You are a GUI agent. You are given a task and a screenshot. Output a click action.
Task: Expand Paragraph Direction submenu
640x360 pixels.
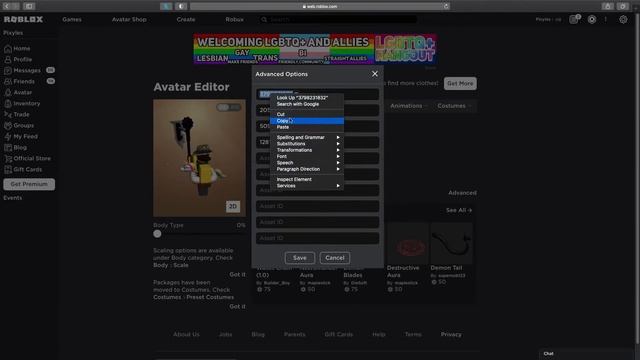pos(307,169)
